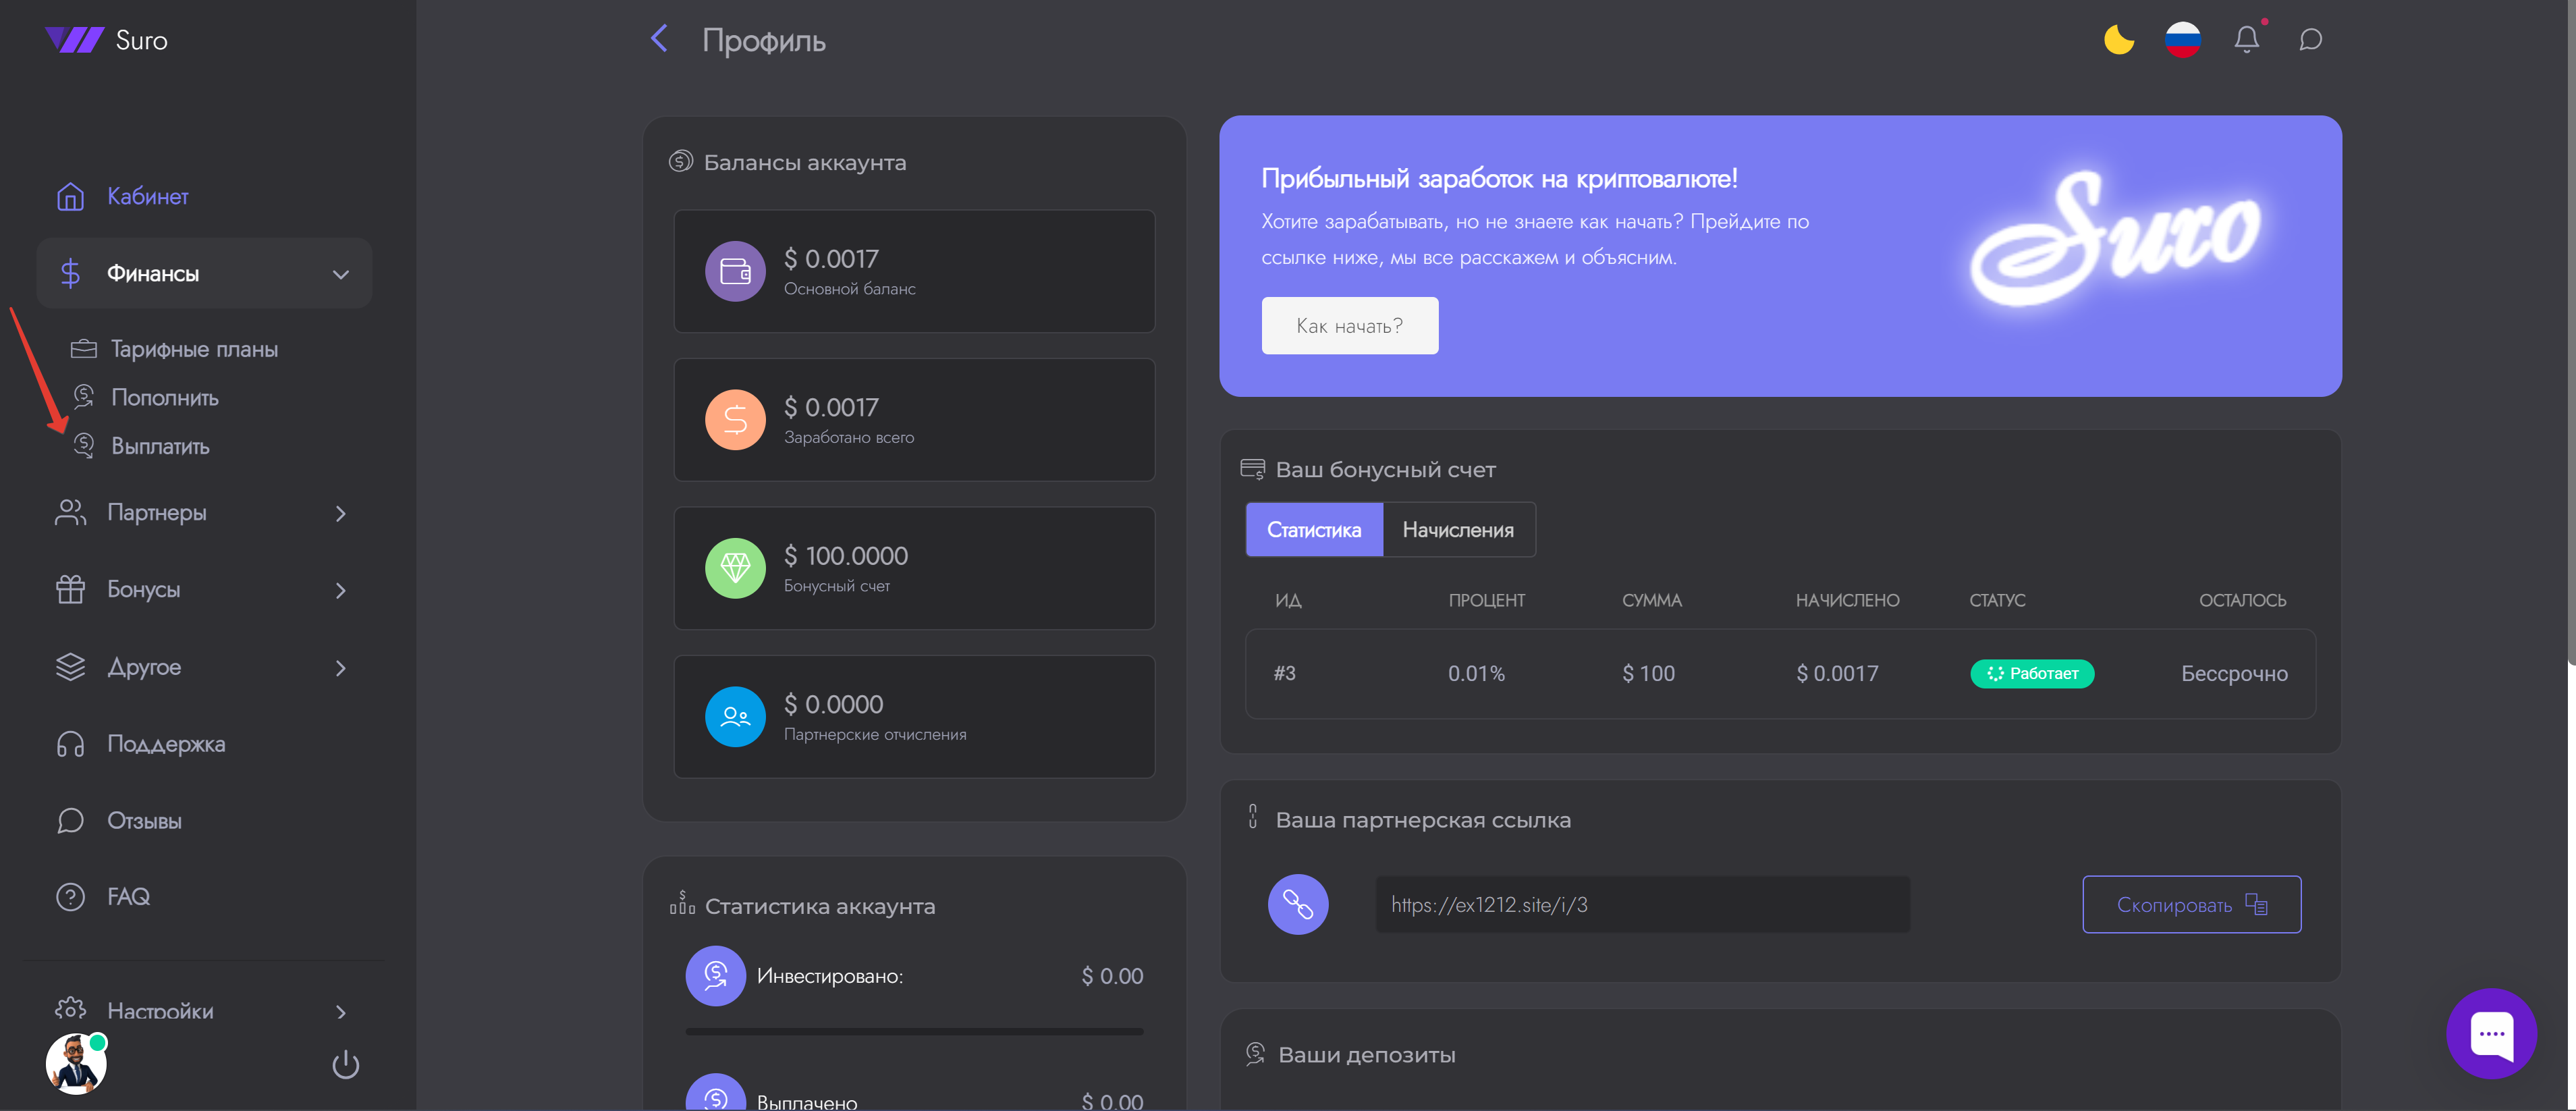Open Тарифные планы menu item

(x=194, y=349)
